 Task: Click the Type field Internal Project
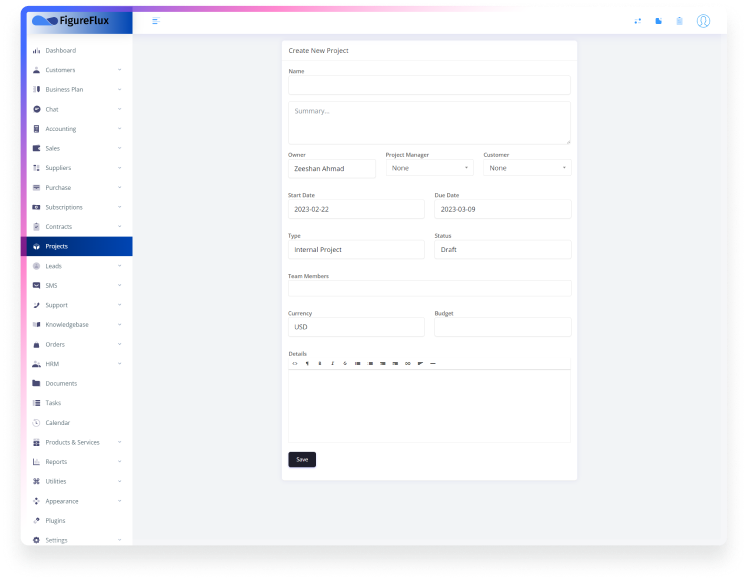coord(356,250)
